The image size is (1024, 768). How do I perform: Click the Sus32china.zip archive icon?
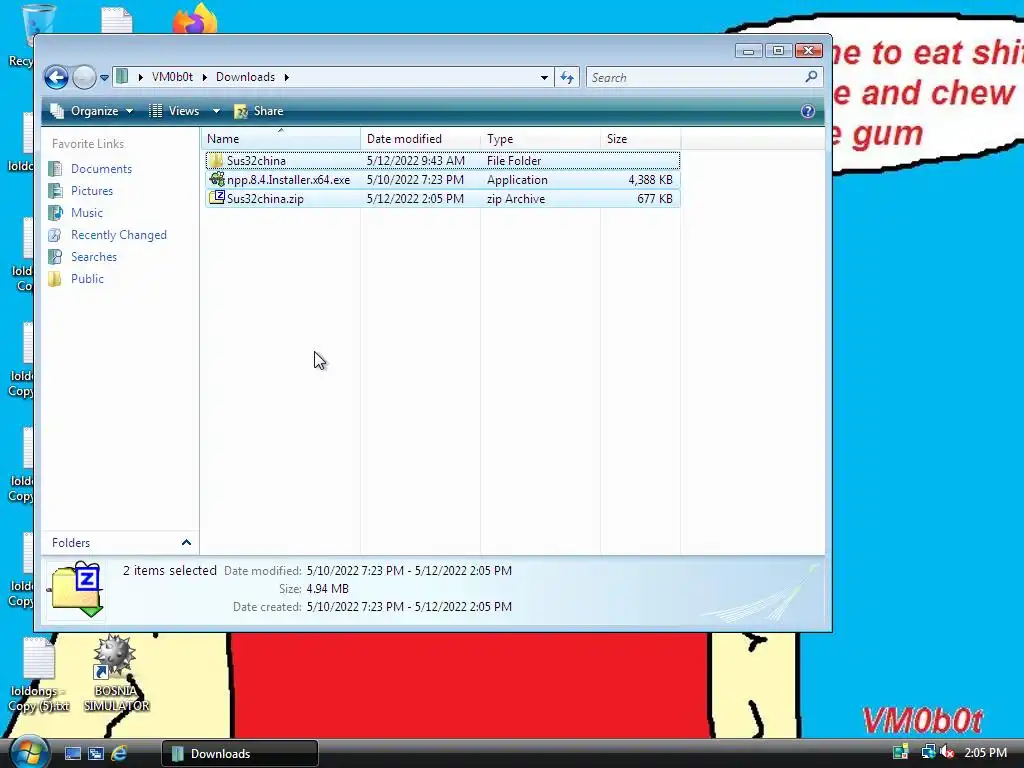(217, 198)
